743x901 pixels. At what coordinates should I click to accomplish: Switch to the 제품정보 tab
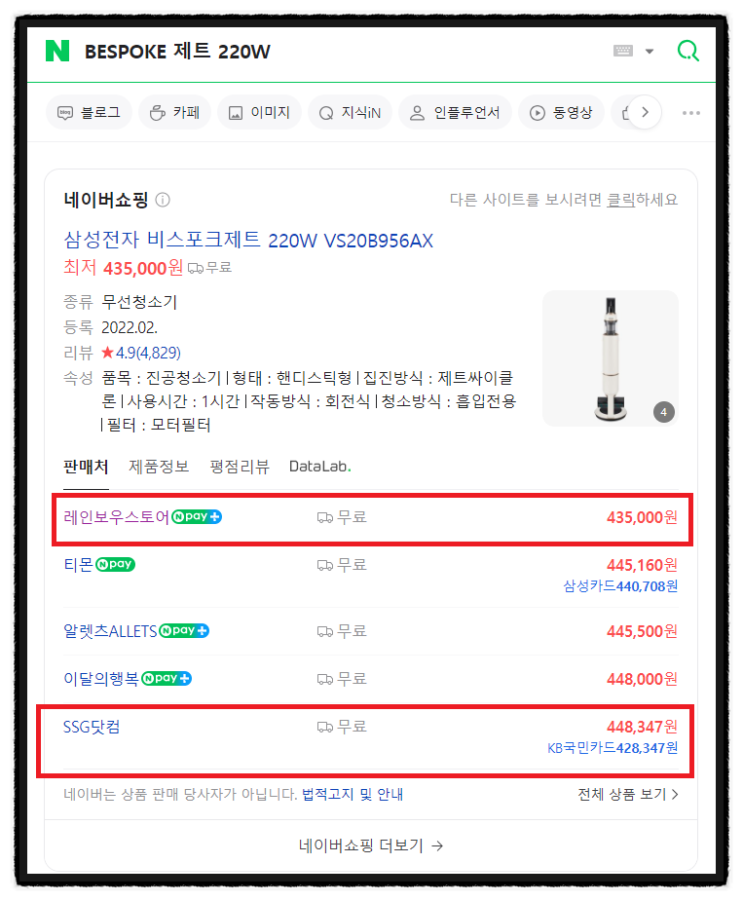coord(159,467)
